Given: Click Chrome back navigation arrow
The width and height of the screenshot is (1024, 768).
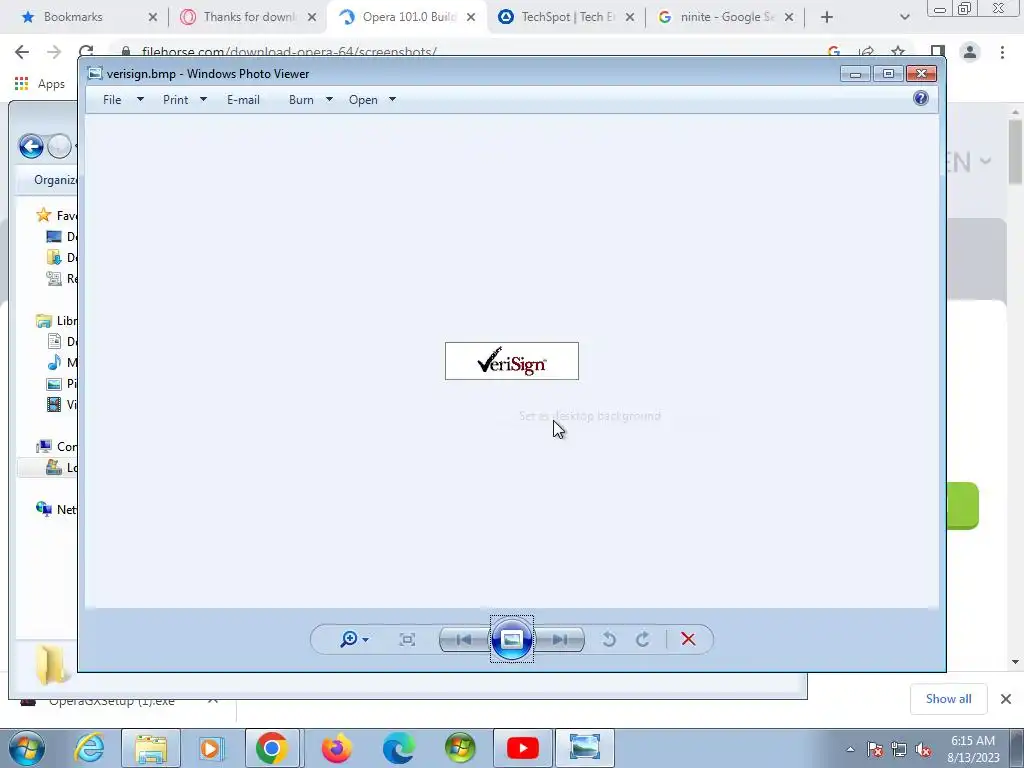Looking at the screenshot, I should tap(22, 52).
